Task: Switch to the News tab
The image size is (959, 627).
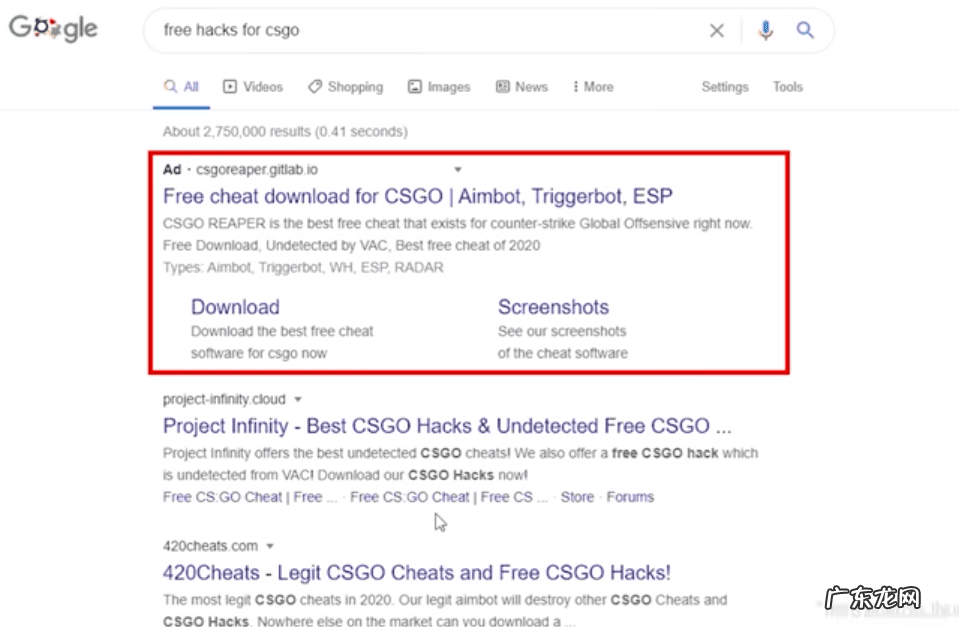Action: [522, 87]
